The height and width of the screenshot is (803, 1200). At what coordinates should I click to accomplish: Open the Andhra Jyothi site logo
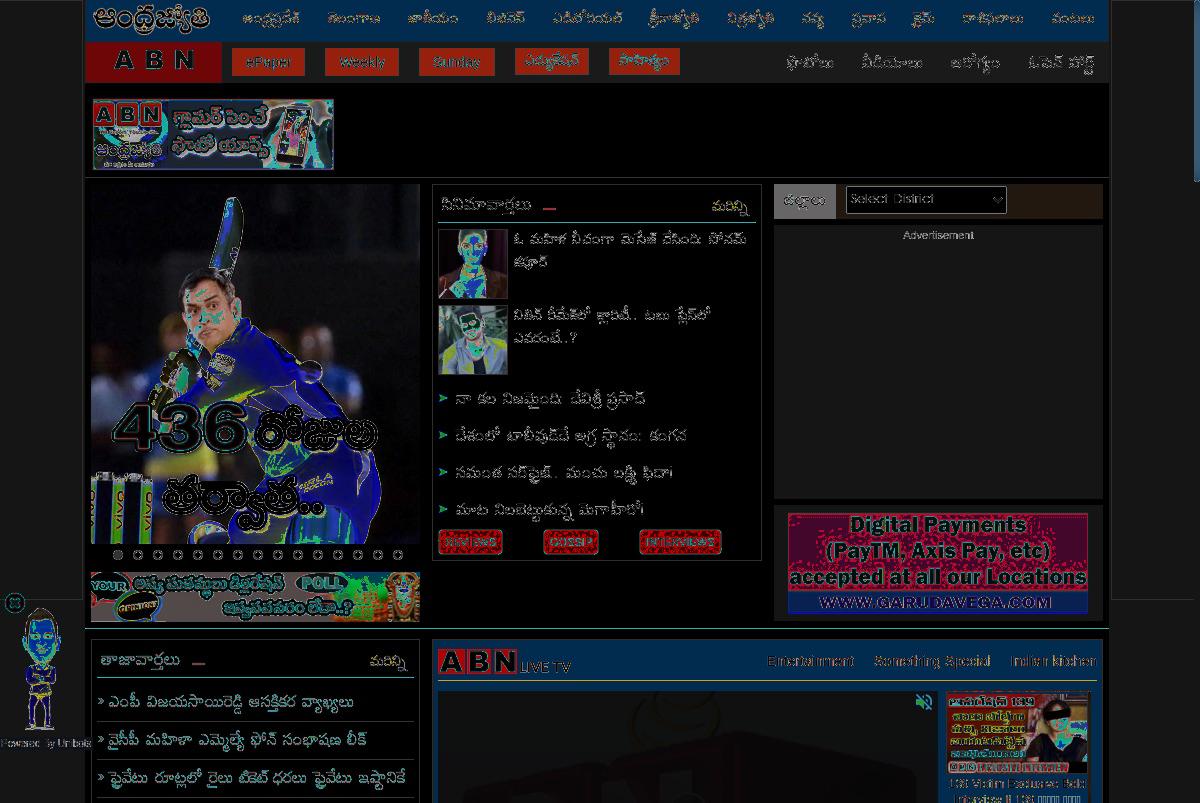(151, 18)
